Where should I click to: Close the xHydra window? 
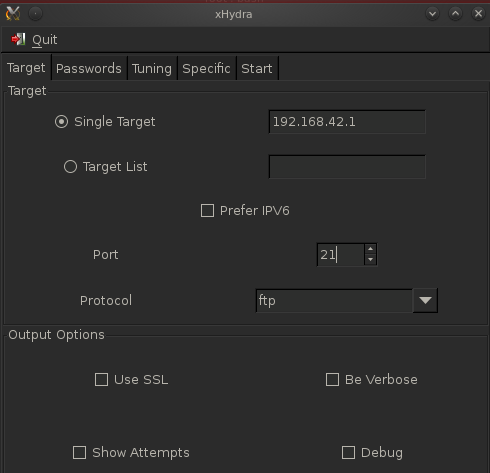pyautogui.click(x=478, y=14)
